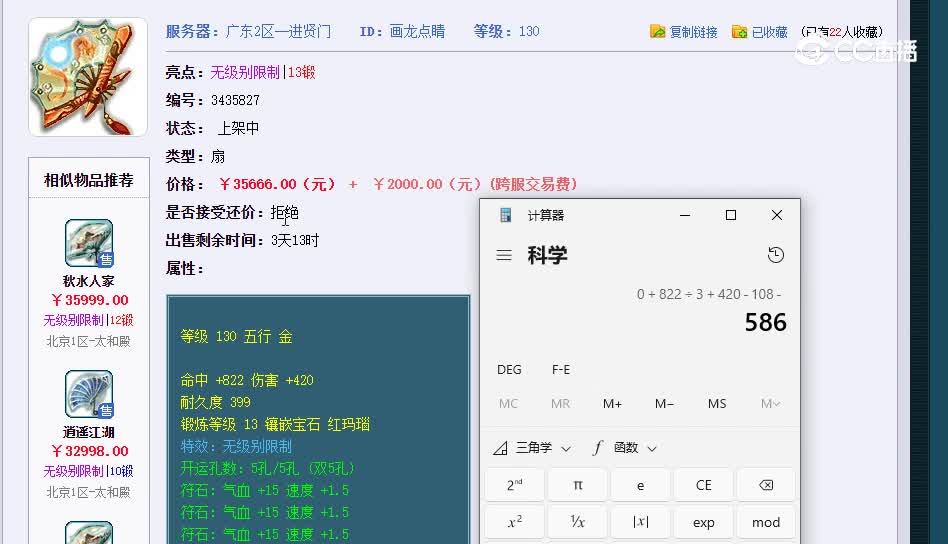Viewport: 948px width, 544px height.
Task: Open the trigonometry (三角学) dropdown
Action: click(532, 448)
